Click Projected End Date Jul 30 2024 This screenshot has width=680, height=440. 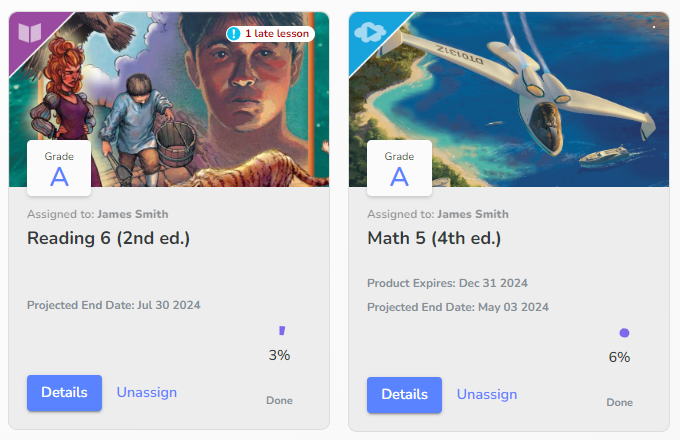(x=114, y=305)
